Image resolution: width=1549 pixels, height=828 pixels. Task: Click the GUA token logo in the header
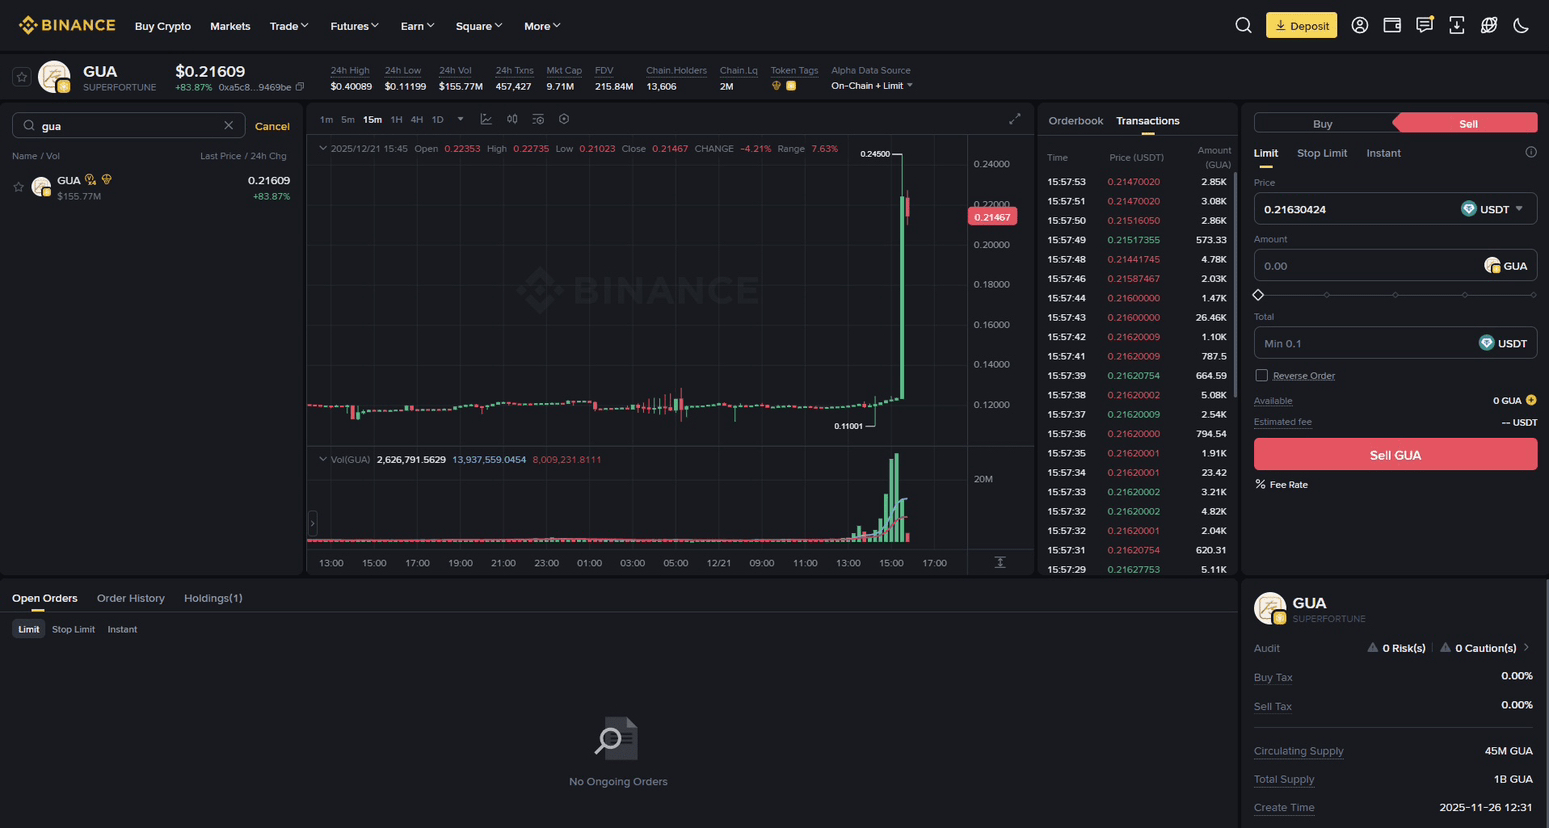tap(54, 77)
